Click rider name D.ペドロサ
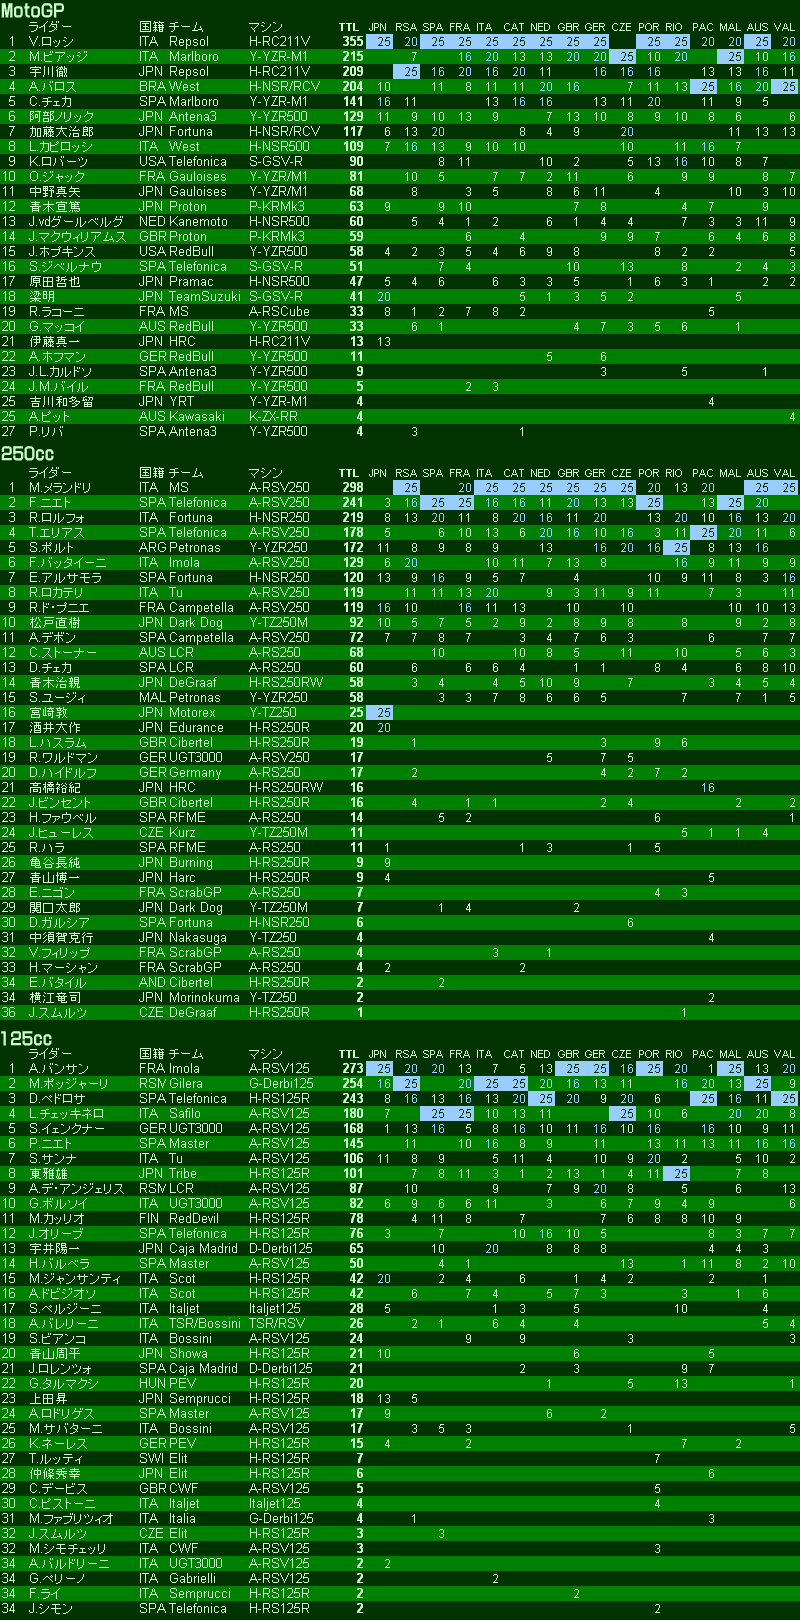The width and height of the screenshot is (800, 1620). [x=58, y=1099]
